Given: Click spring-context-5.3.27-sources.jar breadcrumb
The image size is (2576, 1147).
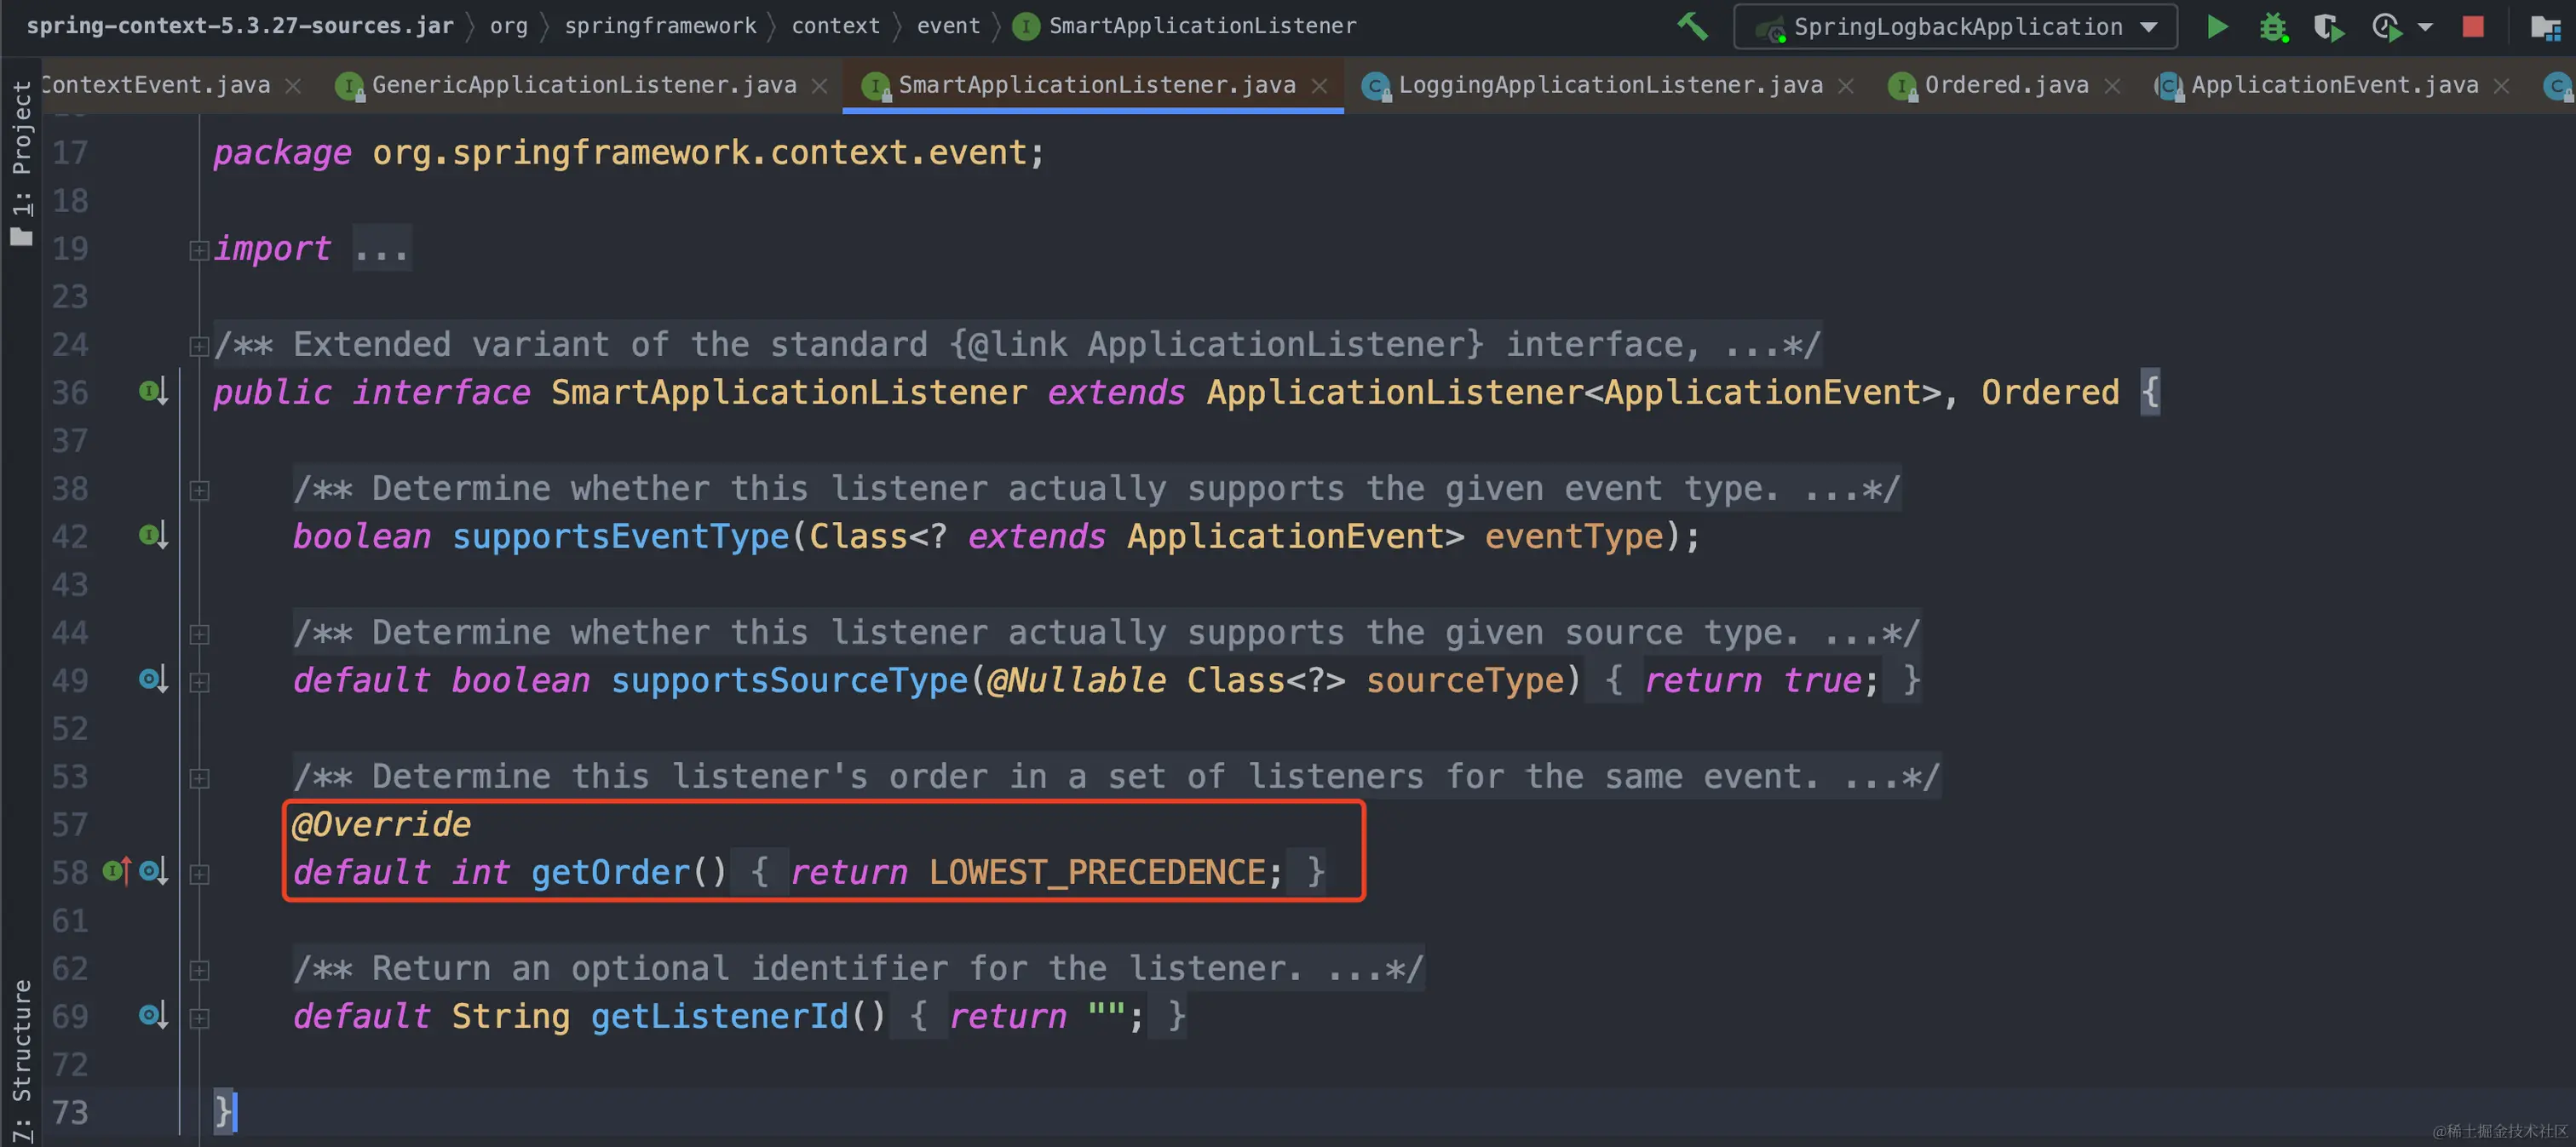Looking at the screenshot, I should (x=240, y=26).
